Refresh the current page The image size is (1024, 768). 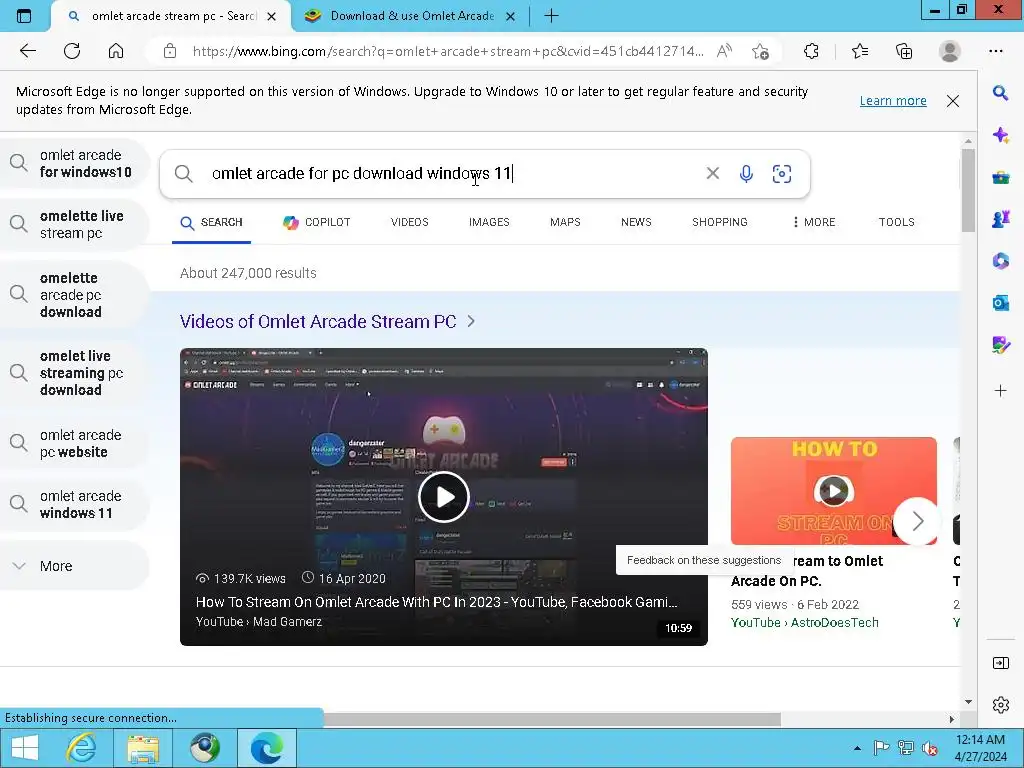pos(72,51)
